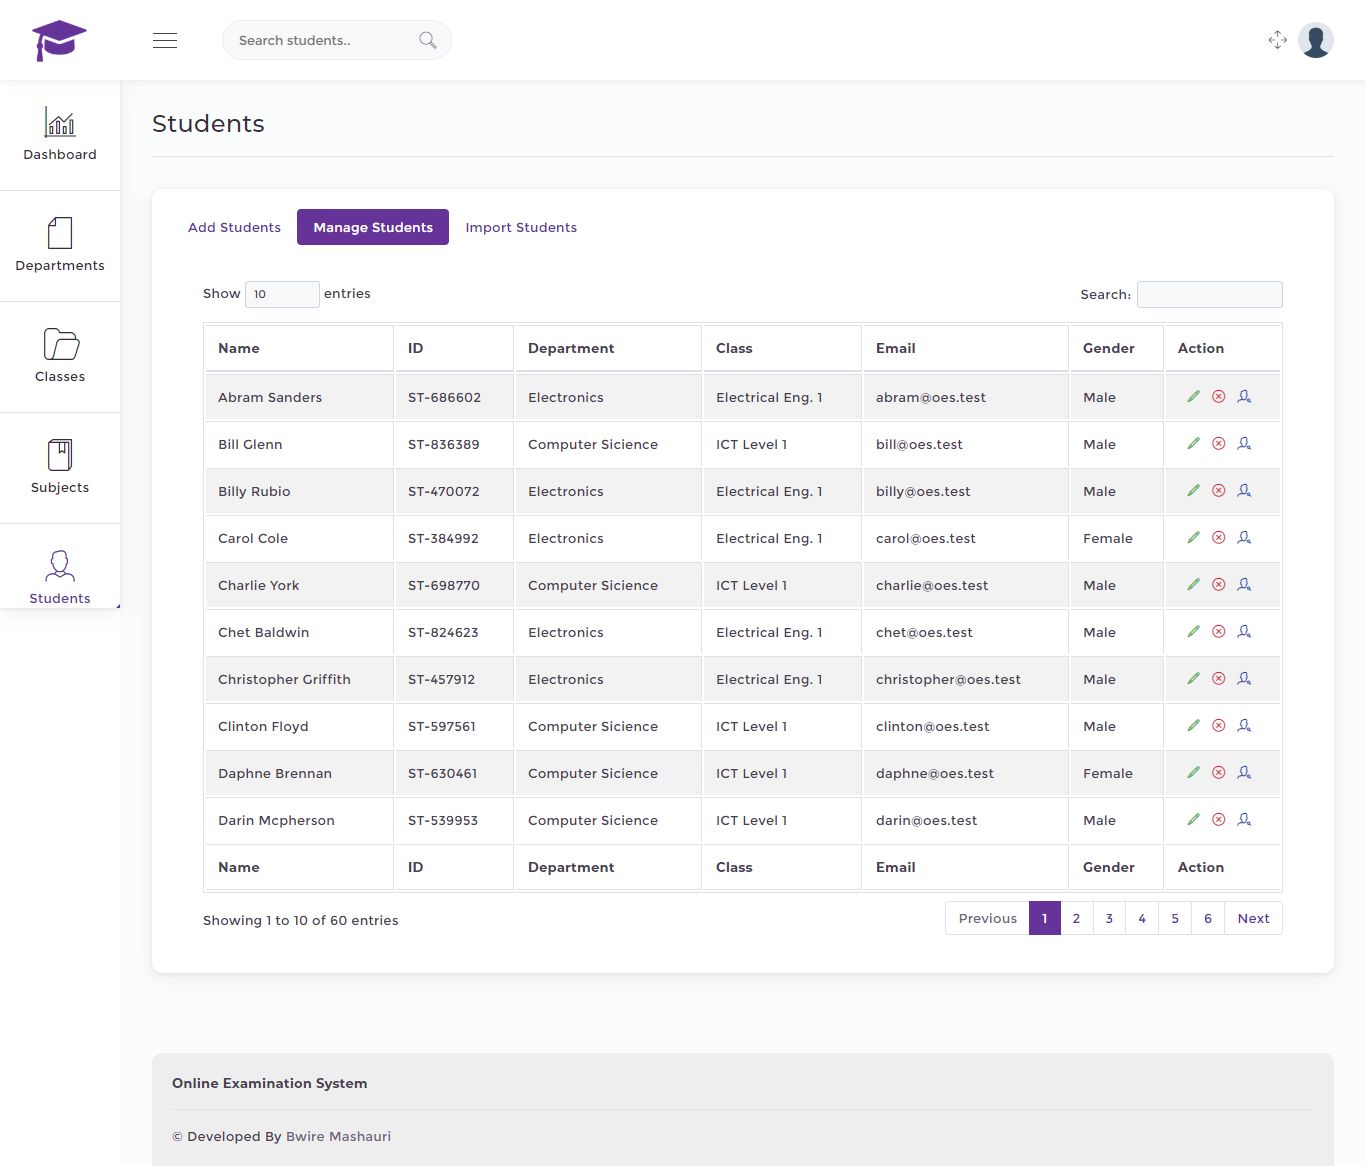The image size is (1366, 1166).
Task: Open the user profile avatar
Action: pyautogui.click(x=1315, y=40)
